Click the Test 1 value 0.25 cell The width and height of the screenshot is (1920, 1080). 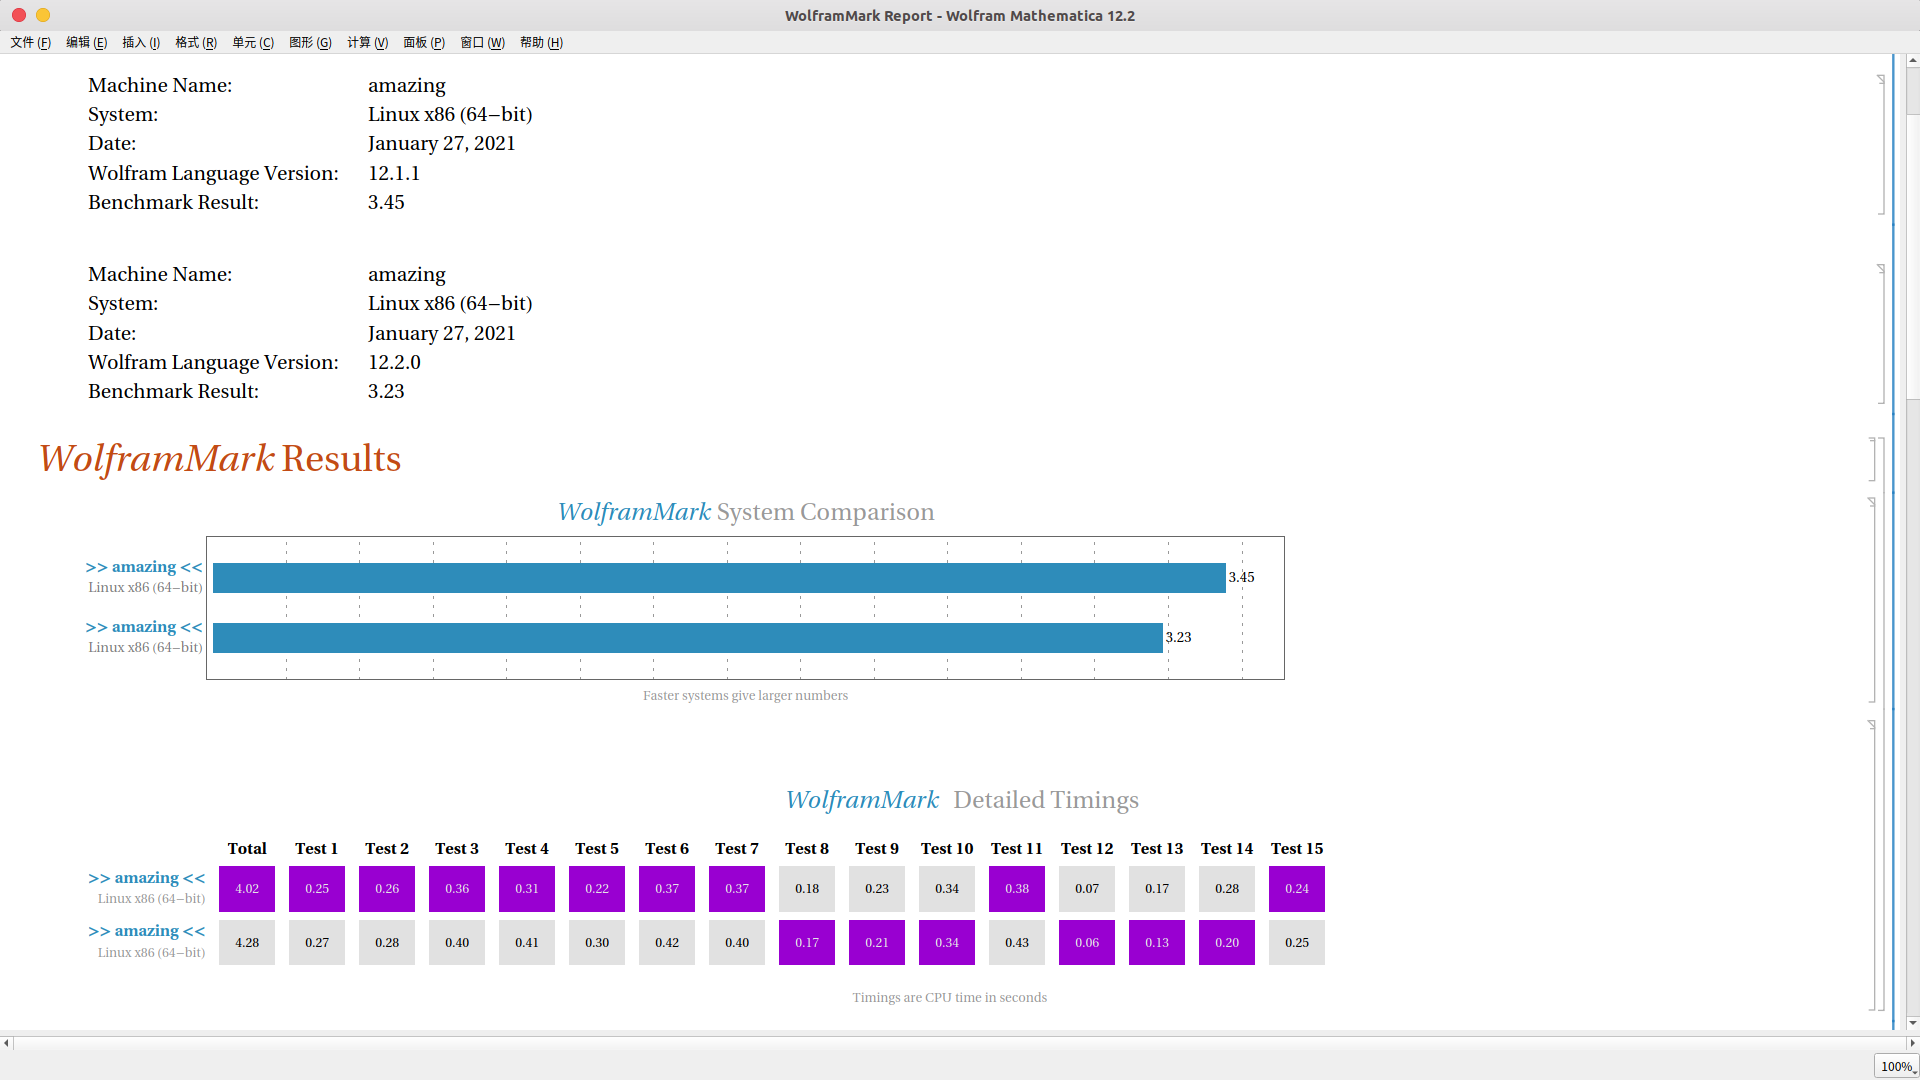pyautogui.click(x=317, y=889)
